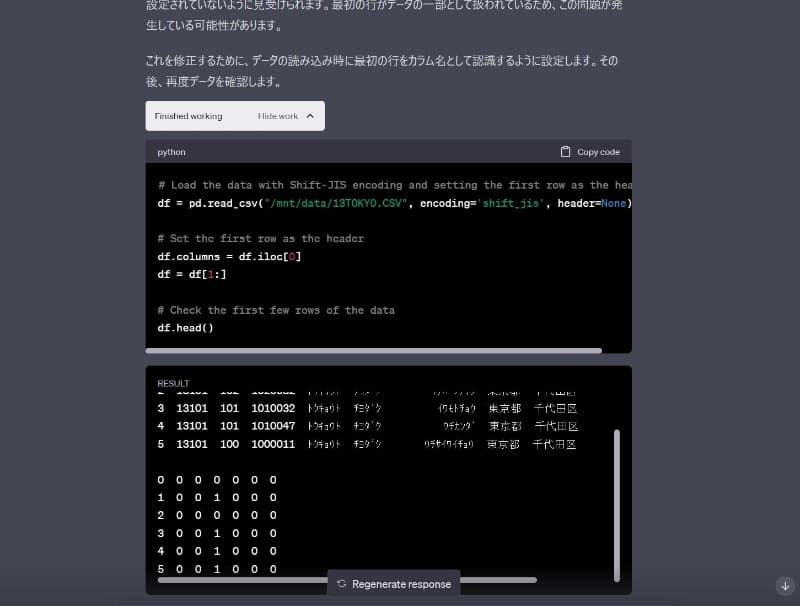Click the df = df[1:] line
This screenshot has width=800, height=606.
(x=192, y=274)
